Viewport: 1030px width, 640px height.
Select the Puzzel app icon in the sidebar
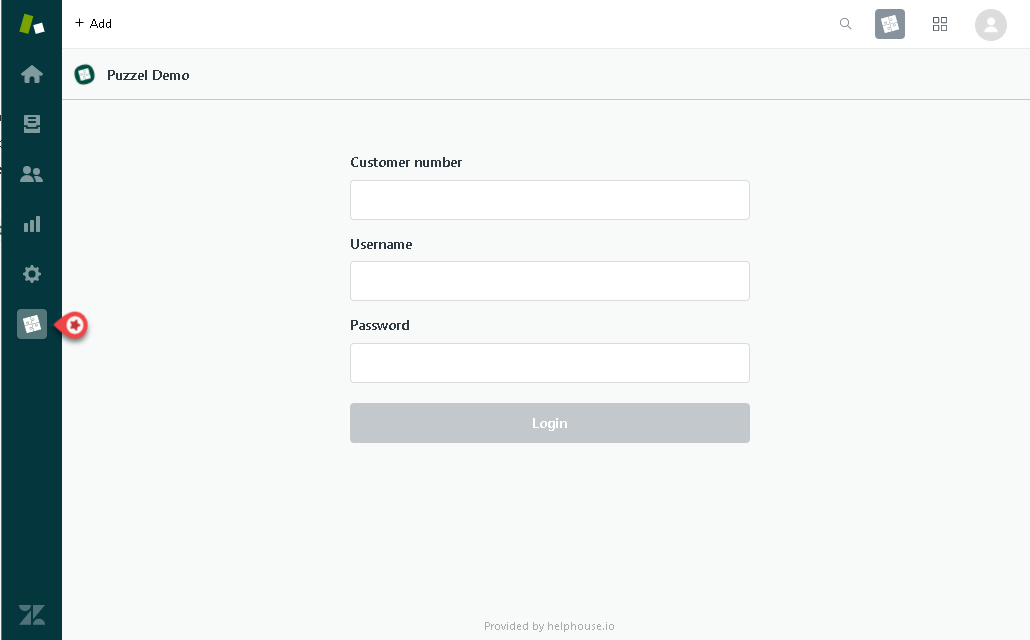pos(32,324)
